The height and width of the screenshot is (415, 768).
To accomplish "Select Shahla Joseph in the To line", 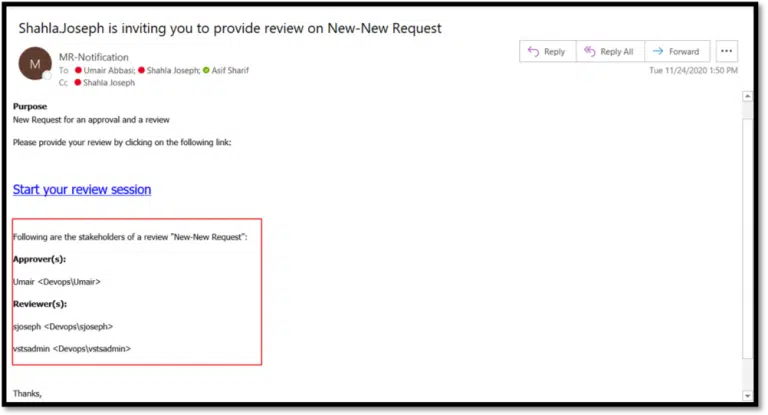I will [x=173, y=71].
